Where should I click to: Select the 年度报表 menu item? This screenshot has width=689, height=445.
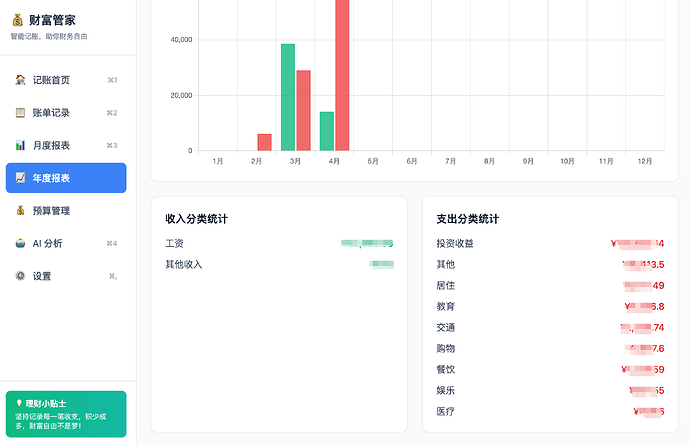66,178
